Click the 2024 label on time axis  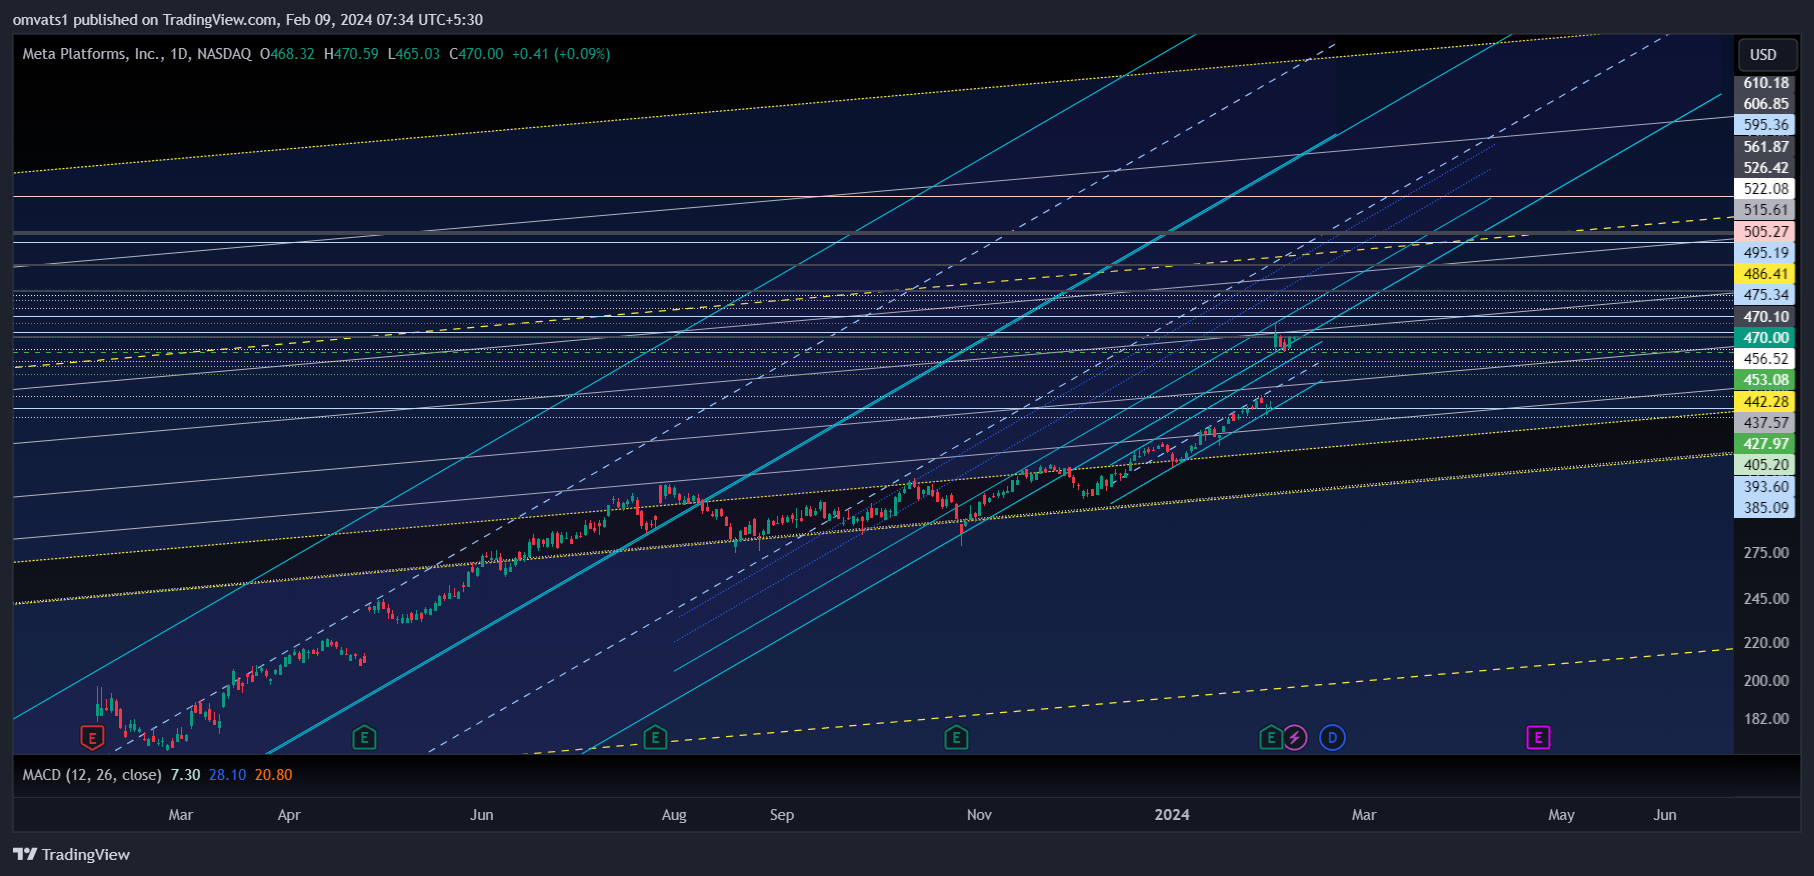[x=1172, y=815]
